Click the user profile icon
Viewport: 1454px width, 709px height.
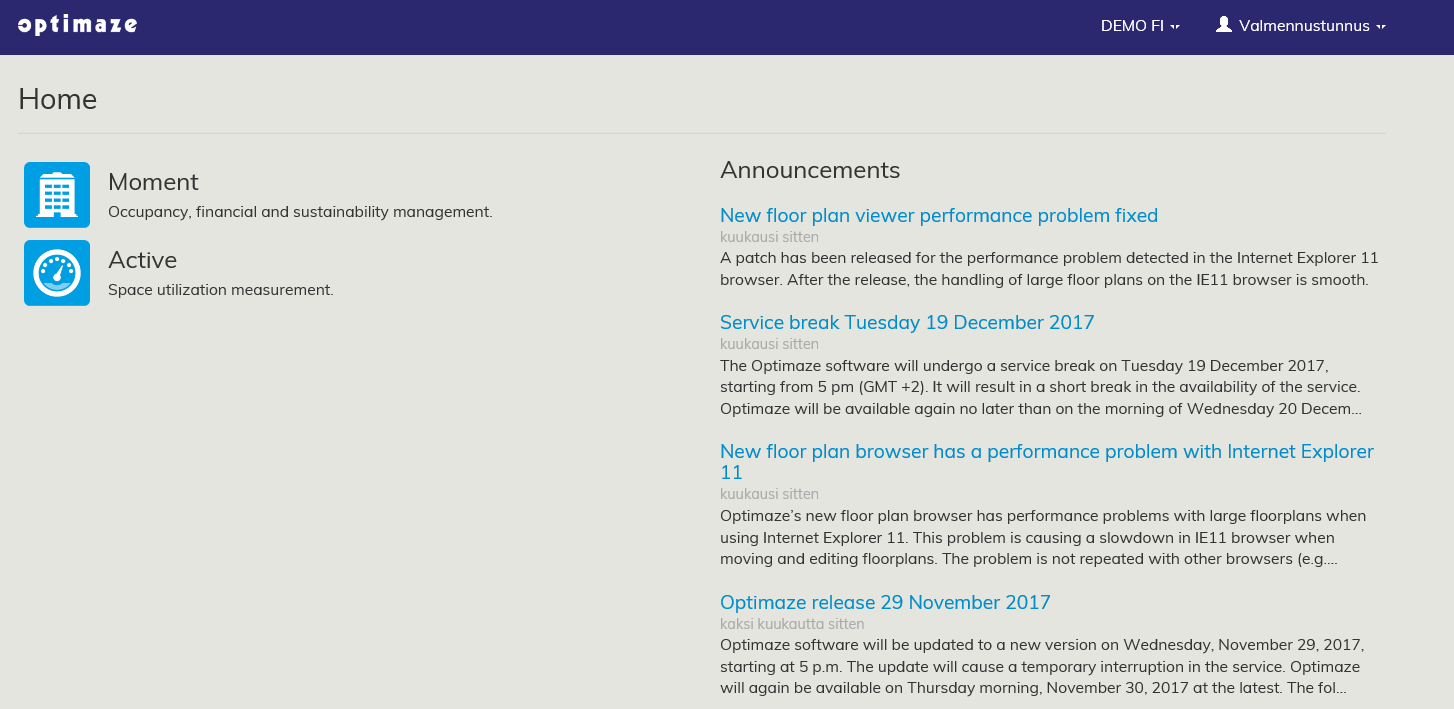click(1223, 25)
